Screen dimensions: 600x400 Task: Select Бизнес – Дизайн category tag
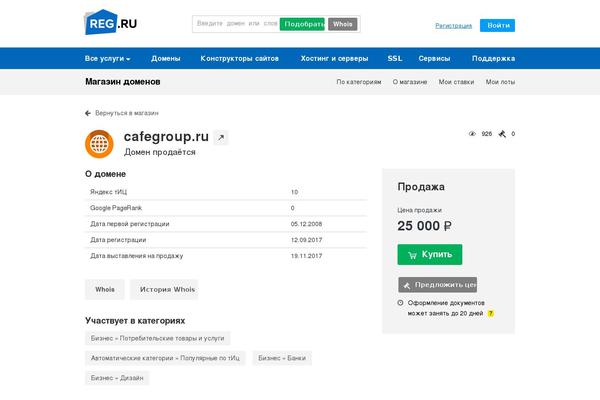[x=117, y=378]
